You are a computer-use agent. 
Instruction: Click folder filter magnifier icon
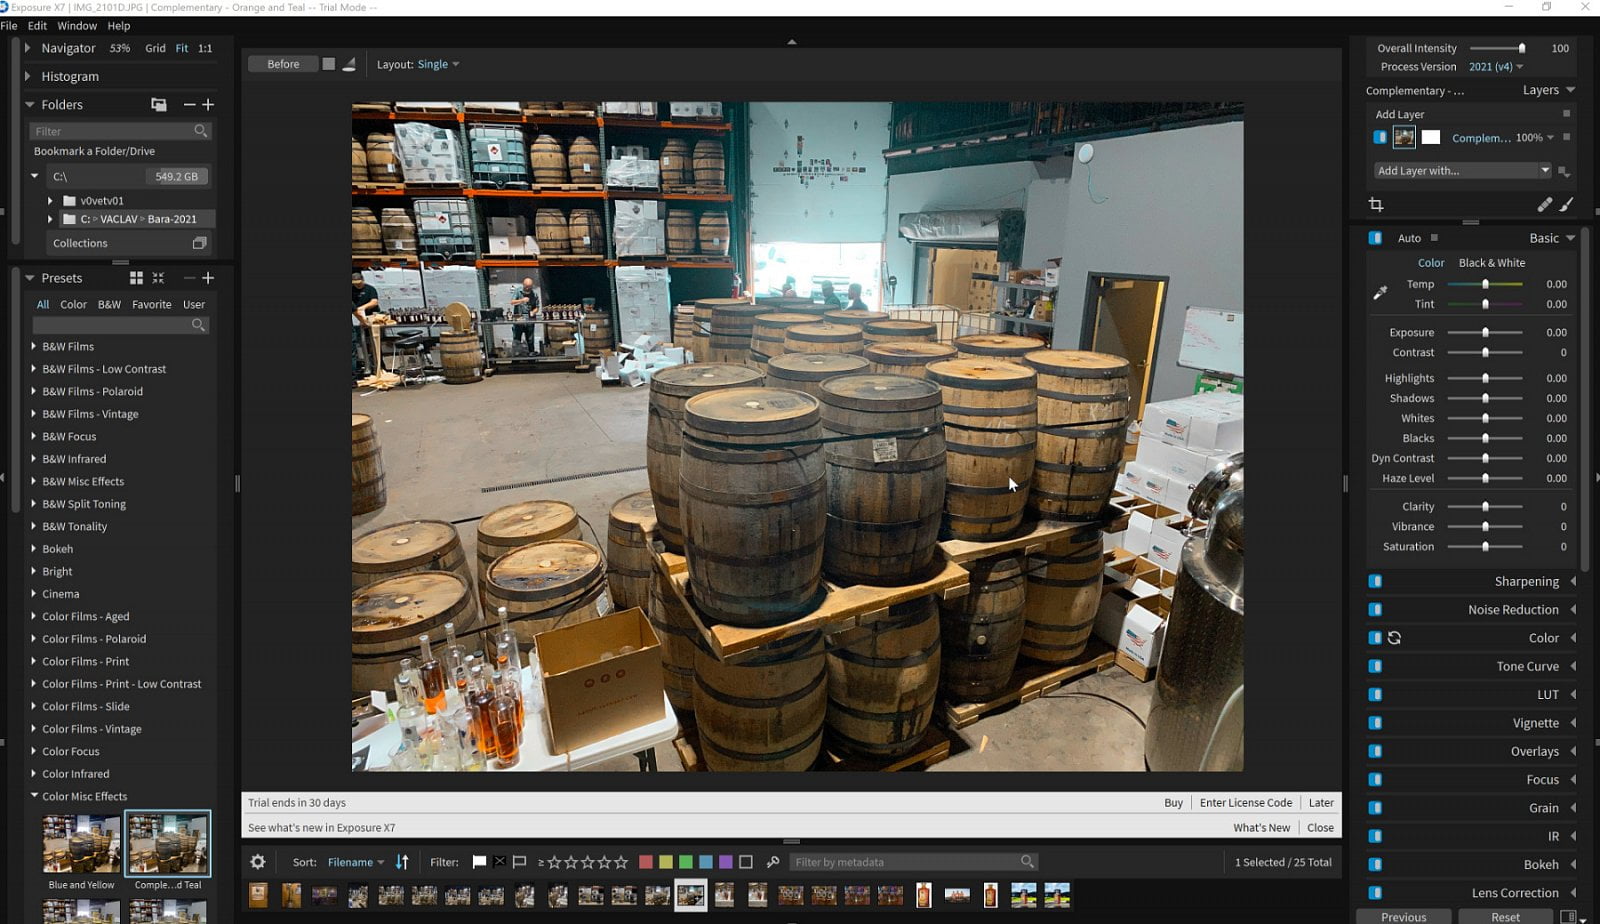coord(200,131)
